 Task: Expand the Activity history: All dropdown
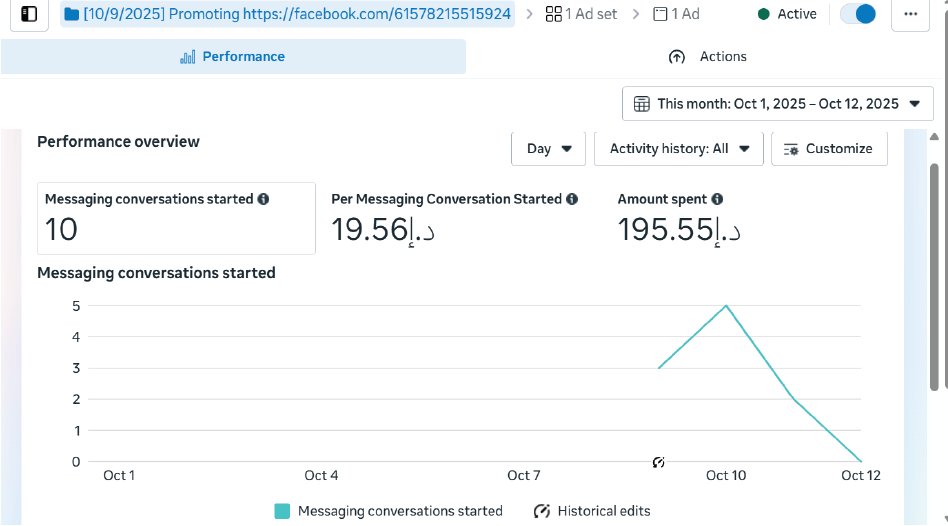679,148
